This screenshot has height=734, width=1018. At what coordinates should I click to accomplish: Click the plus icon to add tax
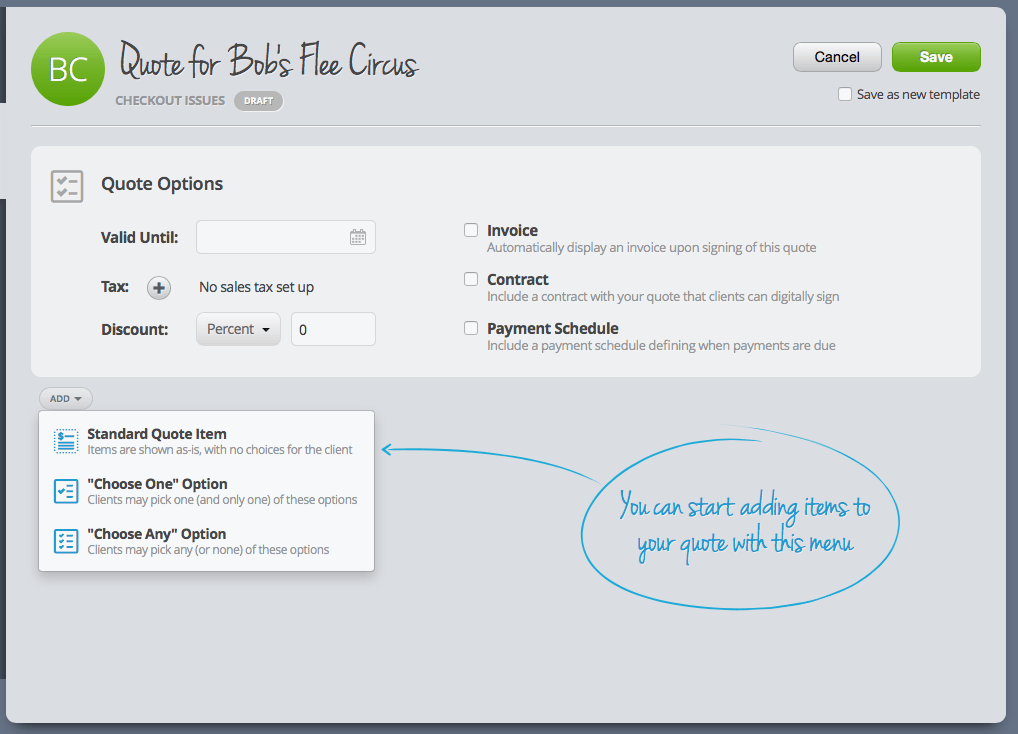pos(159,288)
